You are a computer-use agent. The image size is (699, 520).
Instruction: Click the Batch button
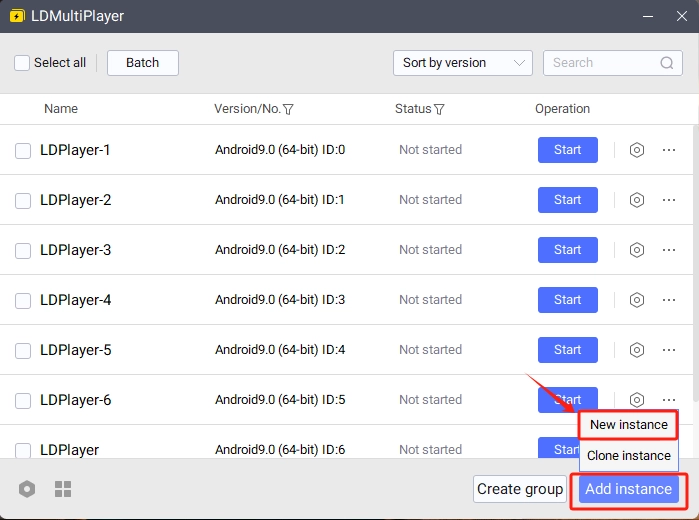pos(143,63)
